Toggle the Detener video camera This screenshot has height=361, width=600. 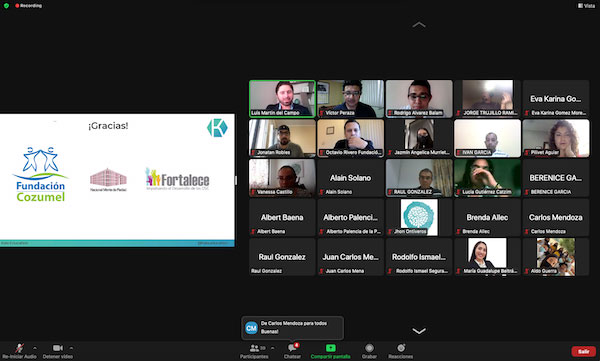(58, 348)
